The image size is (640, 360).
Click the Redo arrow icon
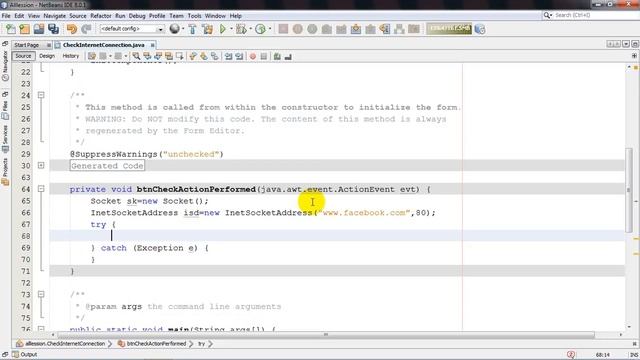point(86,29)
